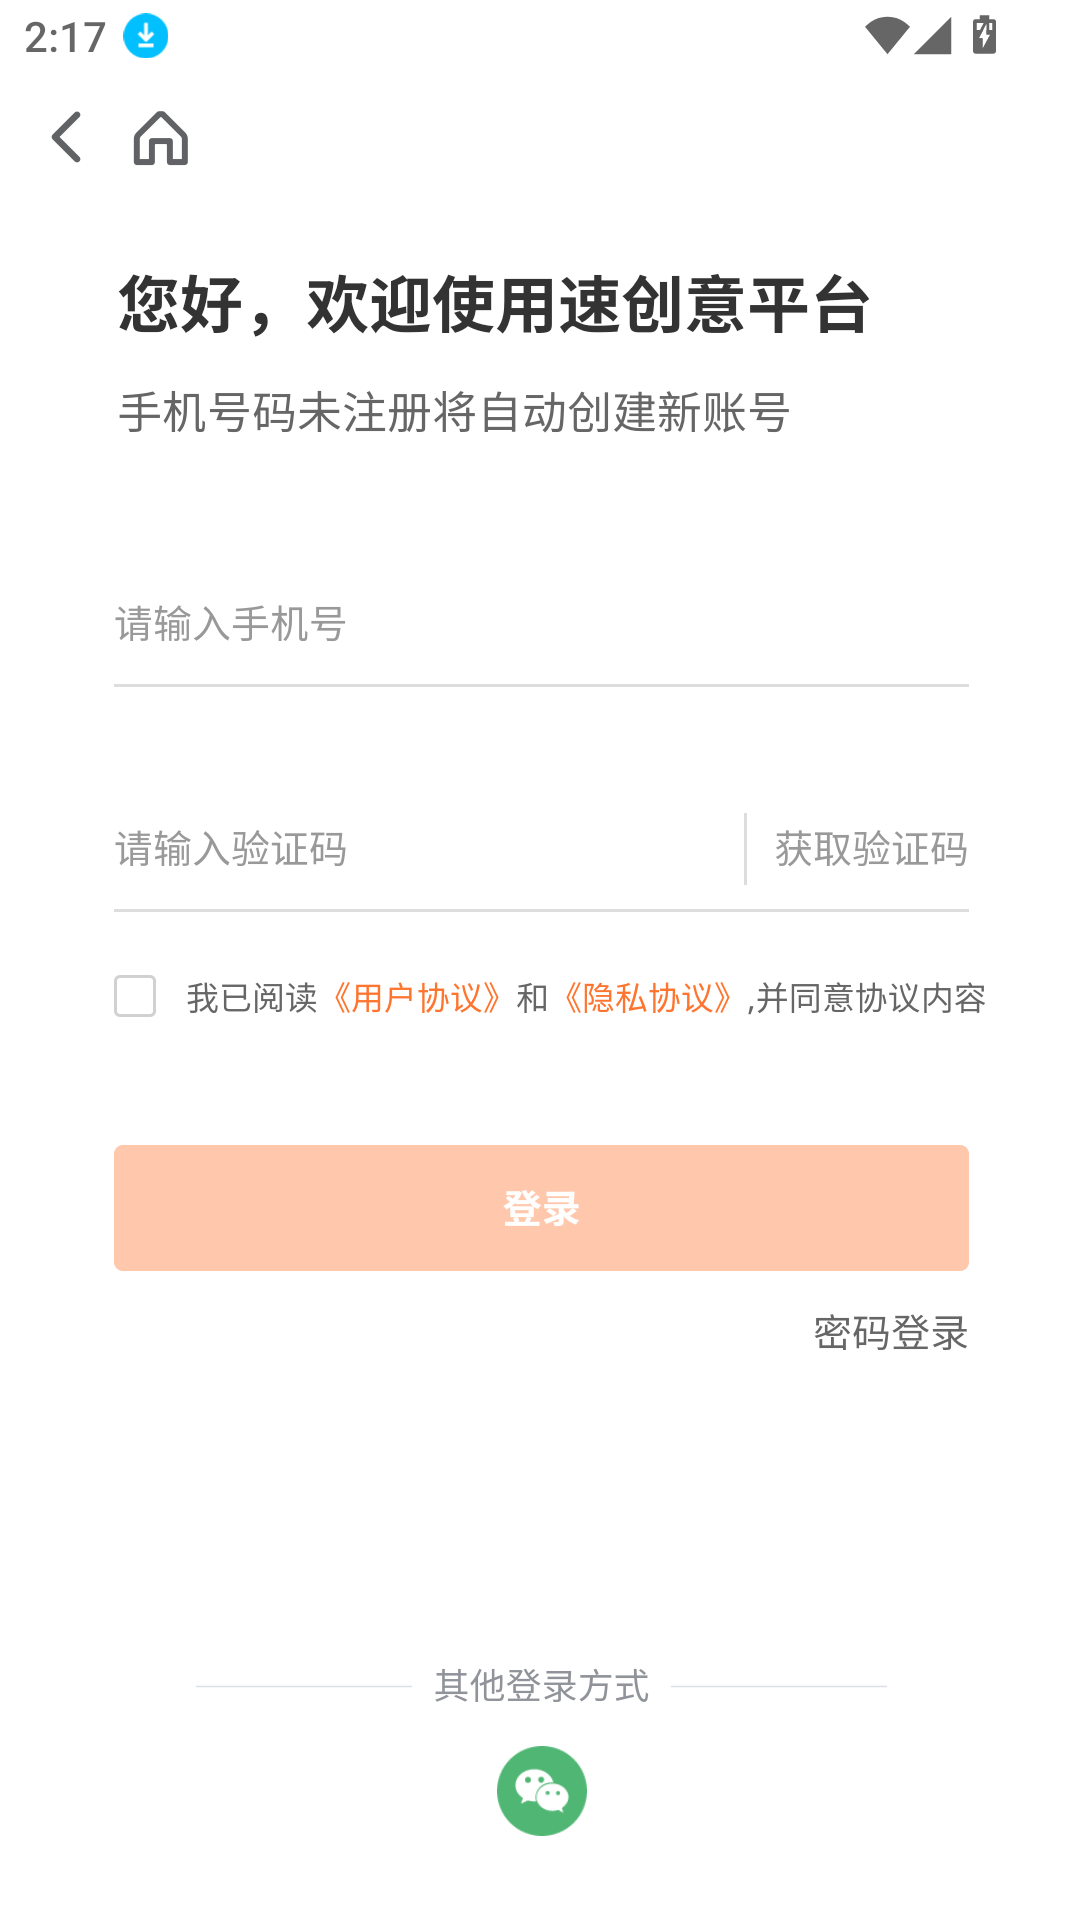Viewport: 1080px width, 1920px height.
Task: Log in with the WeChat icon
Action: pos(541,1790)
